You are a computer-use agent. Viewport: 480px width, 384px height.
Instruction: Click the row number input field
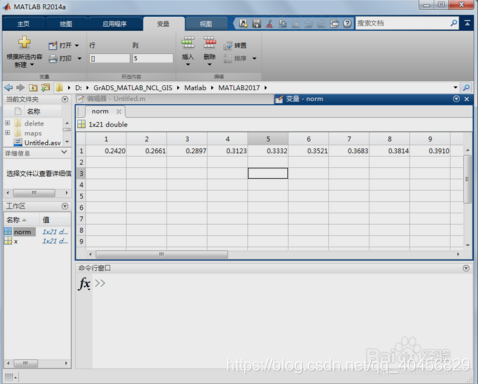click(110, 58)
